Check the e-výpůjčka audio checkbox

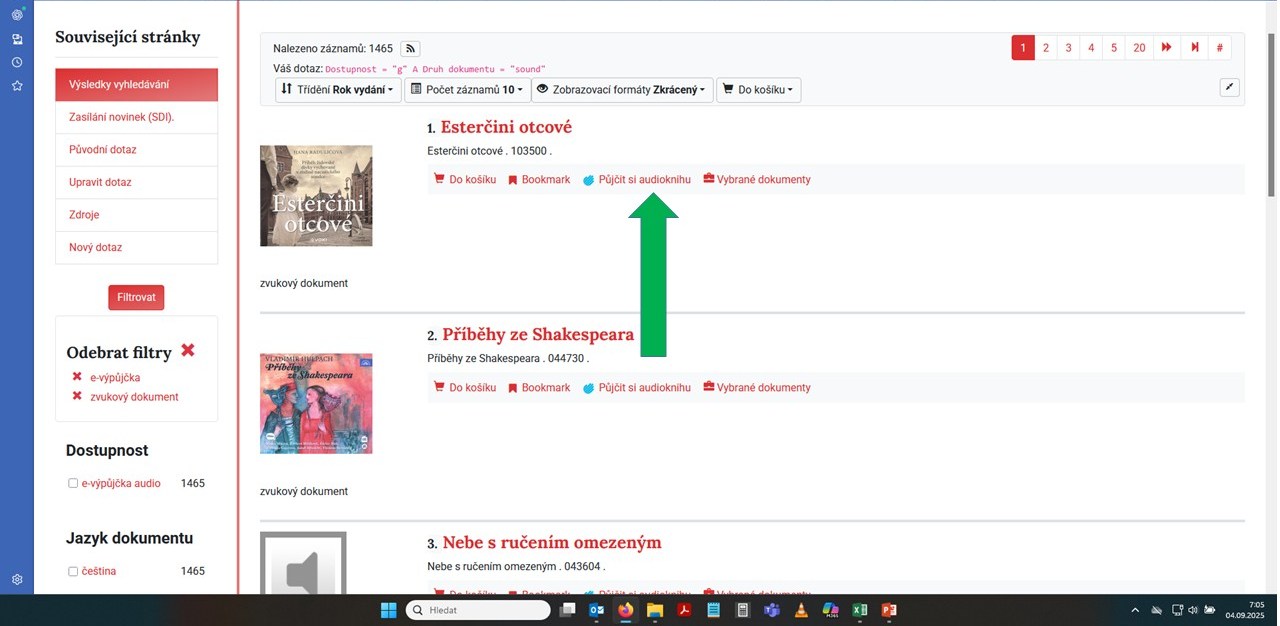(73, 483)
